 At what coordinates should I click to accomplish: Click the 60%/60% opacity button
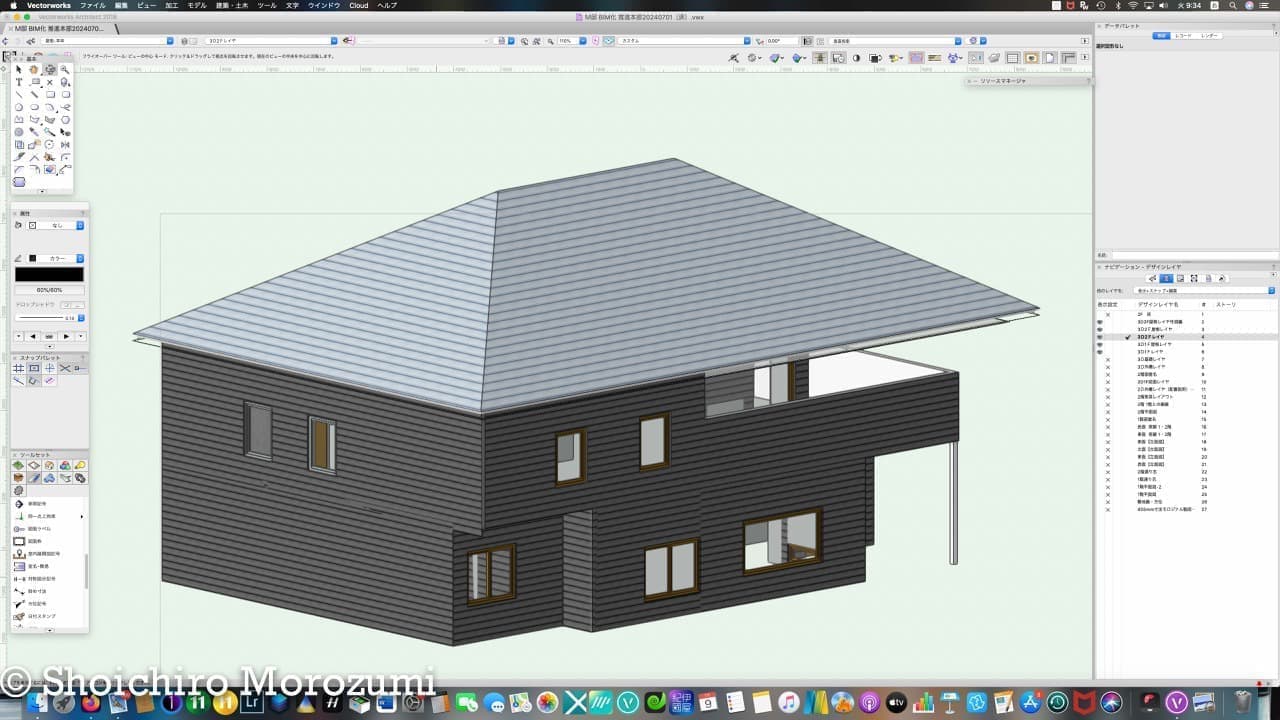tap(49, 290)
